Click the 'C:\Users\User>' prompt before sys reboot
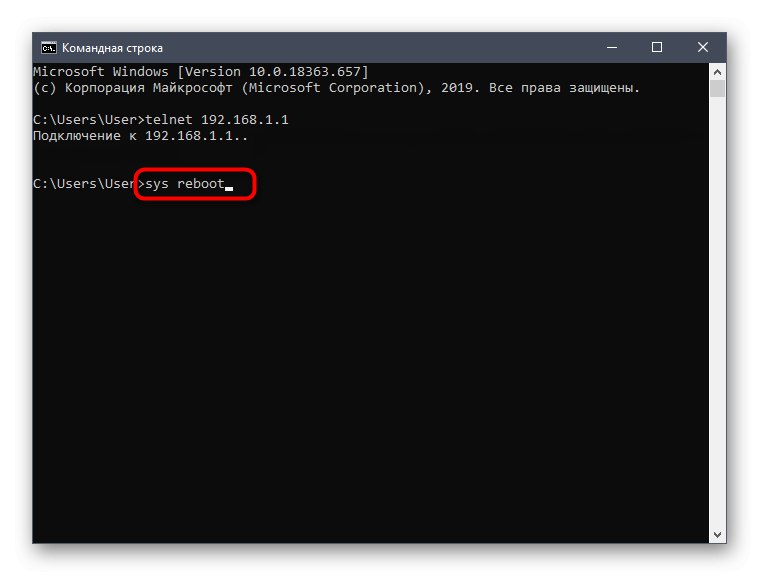The height and width of the screenshot is (576, 759). pyautogui.click(x=89, y=184)
